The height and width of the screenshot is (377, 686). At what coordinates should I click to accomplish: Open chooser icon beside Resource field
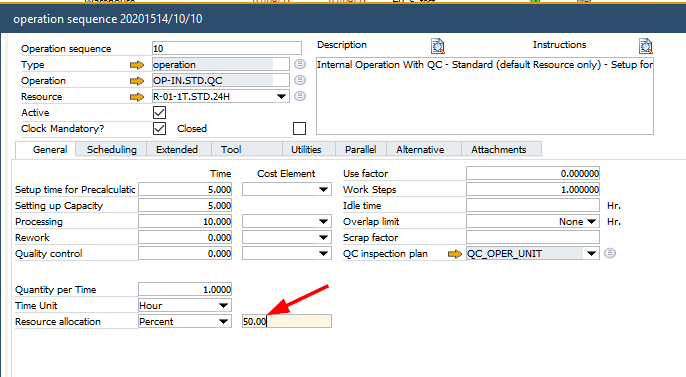(x=300, y=96)
